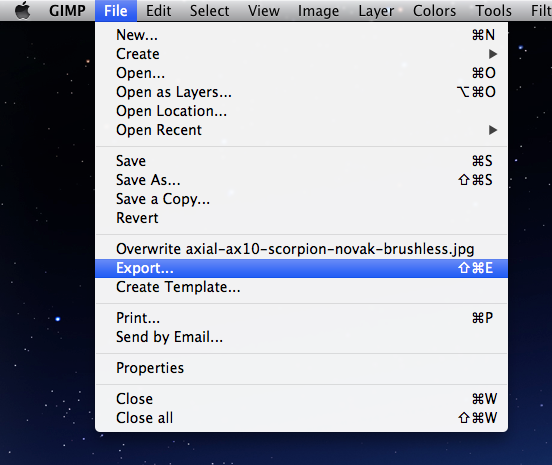Select Create Template... entry
Screen dimensions: 552x465
[x=301, y=287]
